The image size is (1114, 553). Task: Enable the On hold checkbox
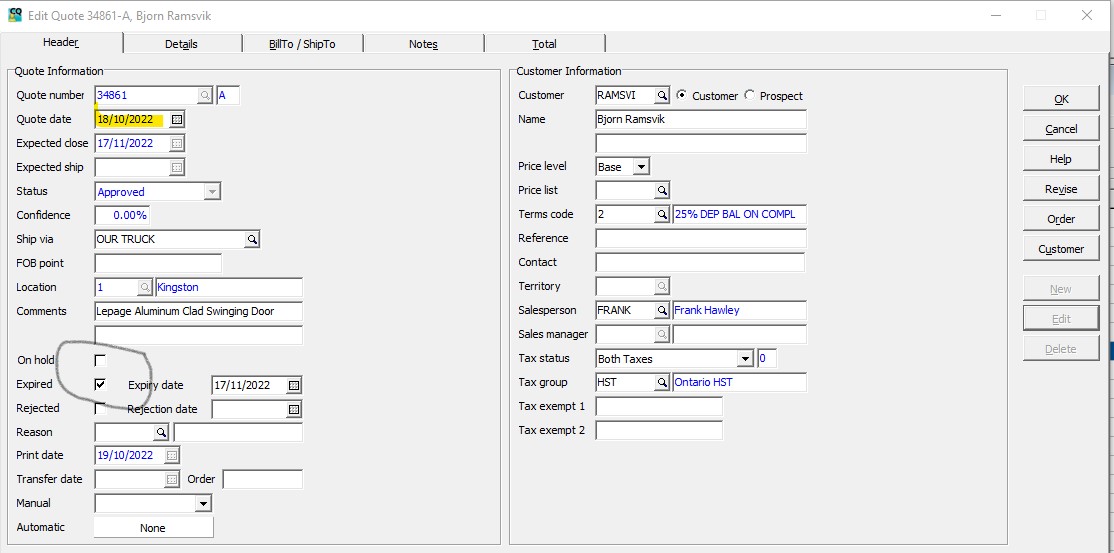click(x=100, y=360)
